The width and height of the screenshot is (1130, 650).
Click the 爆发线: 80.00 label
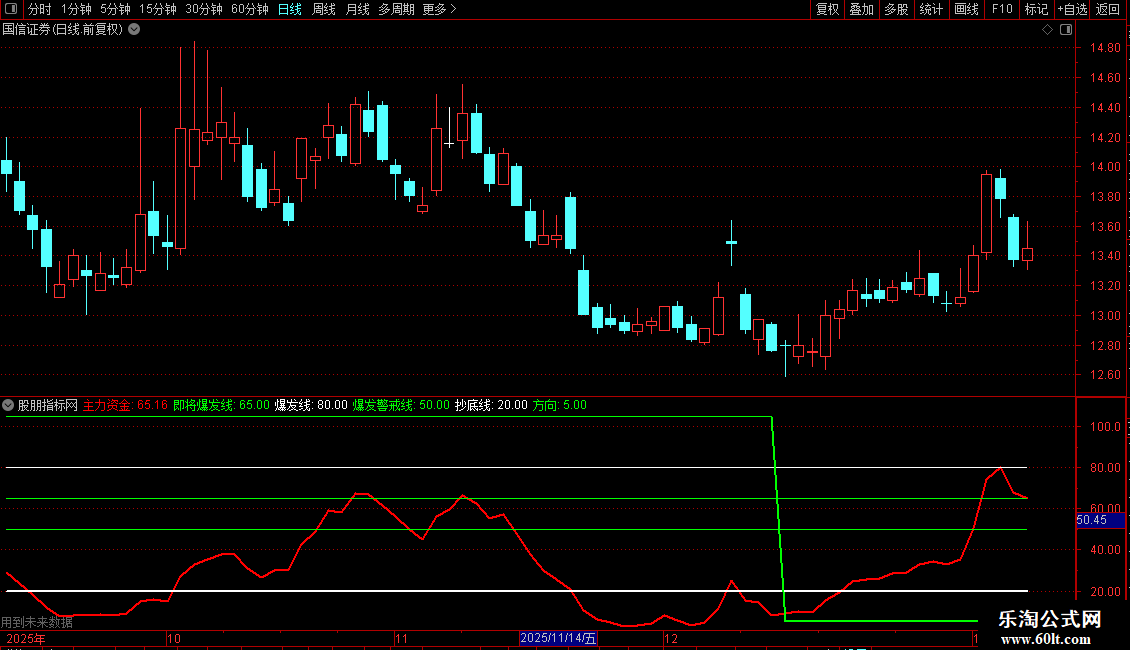click(311, 405)
